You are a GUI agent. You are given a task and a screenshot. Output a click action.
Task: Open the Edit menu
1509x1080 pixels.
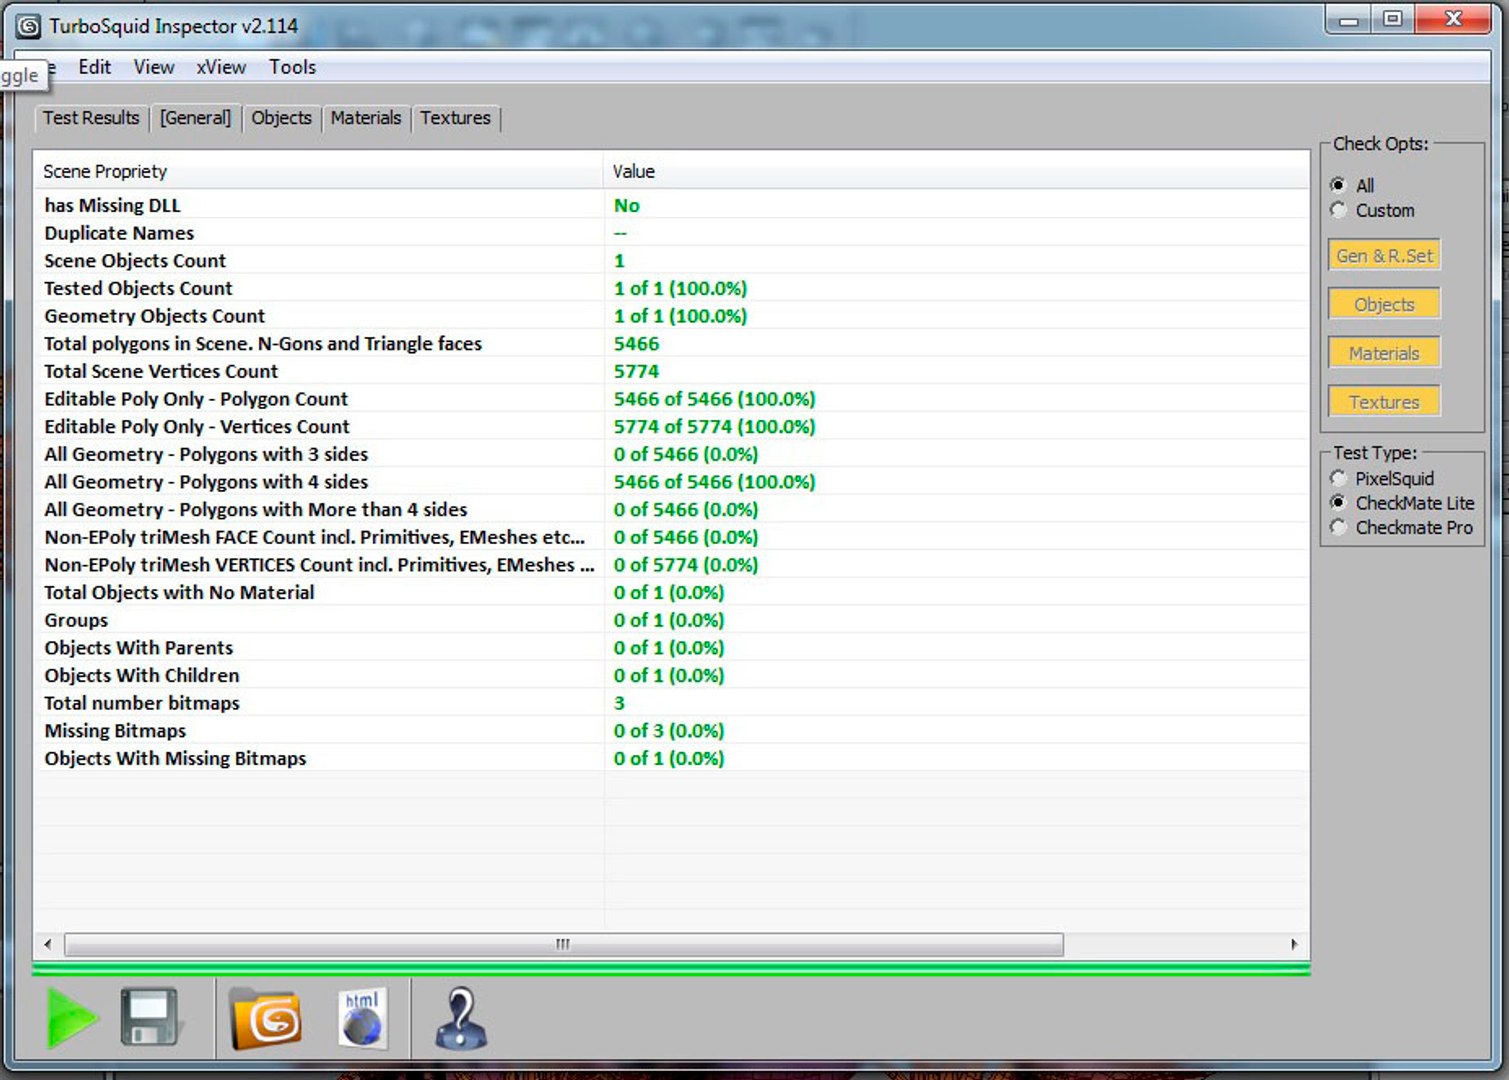95,67
